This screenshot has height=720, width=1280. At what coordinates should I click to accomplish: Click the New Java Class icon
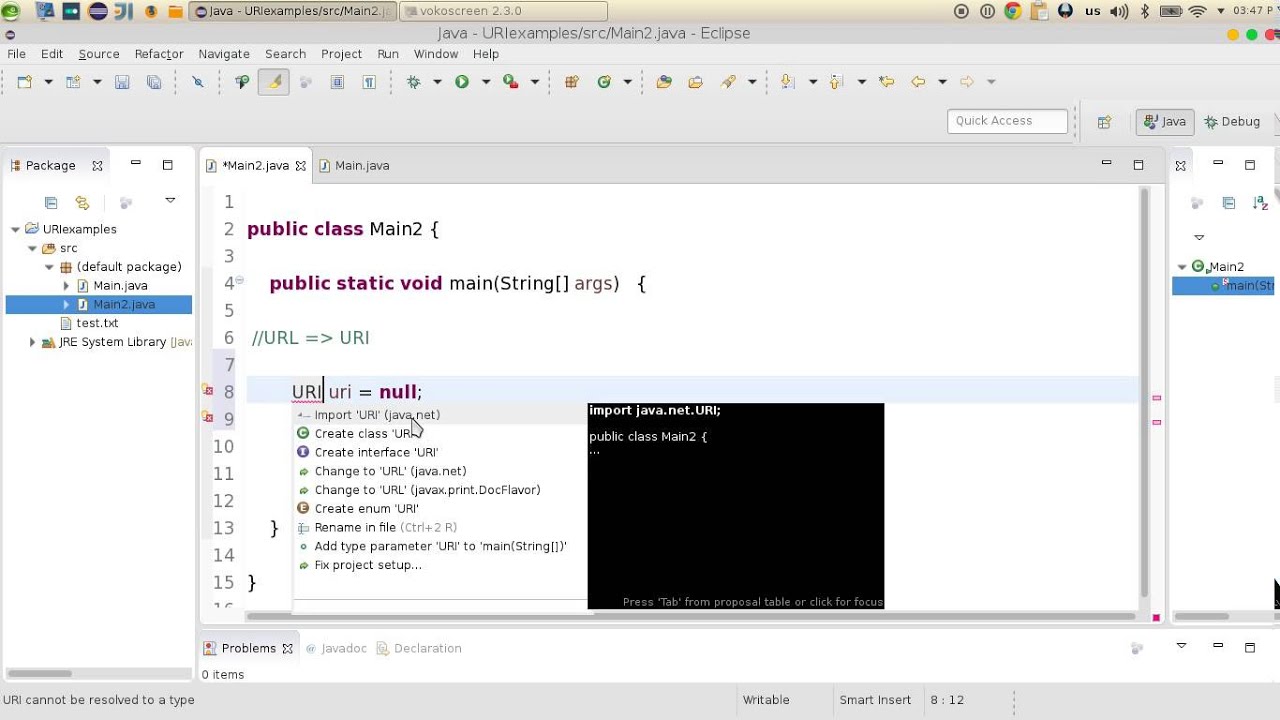point(604,82)
